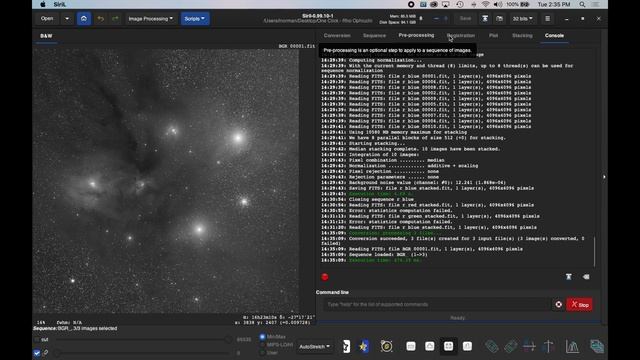Click the blue star color map icon
Screen dimensions: 640x360
tap(363, 347)
